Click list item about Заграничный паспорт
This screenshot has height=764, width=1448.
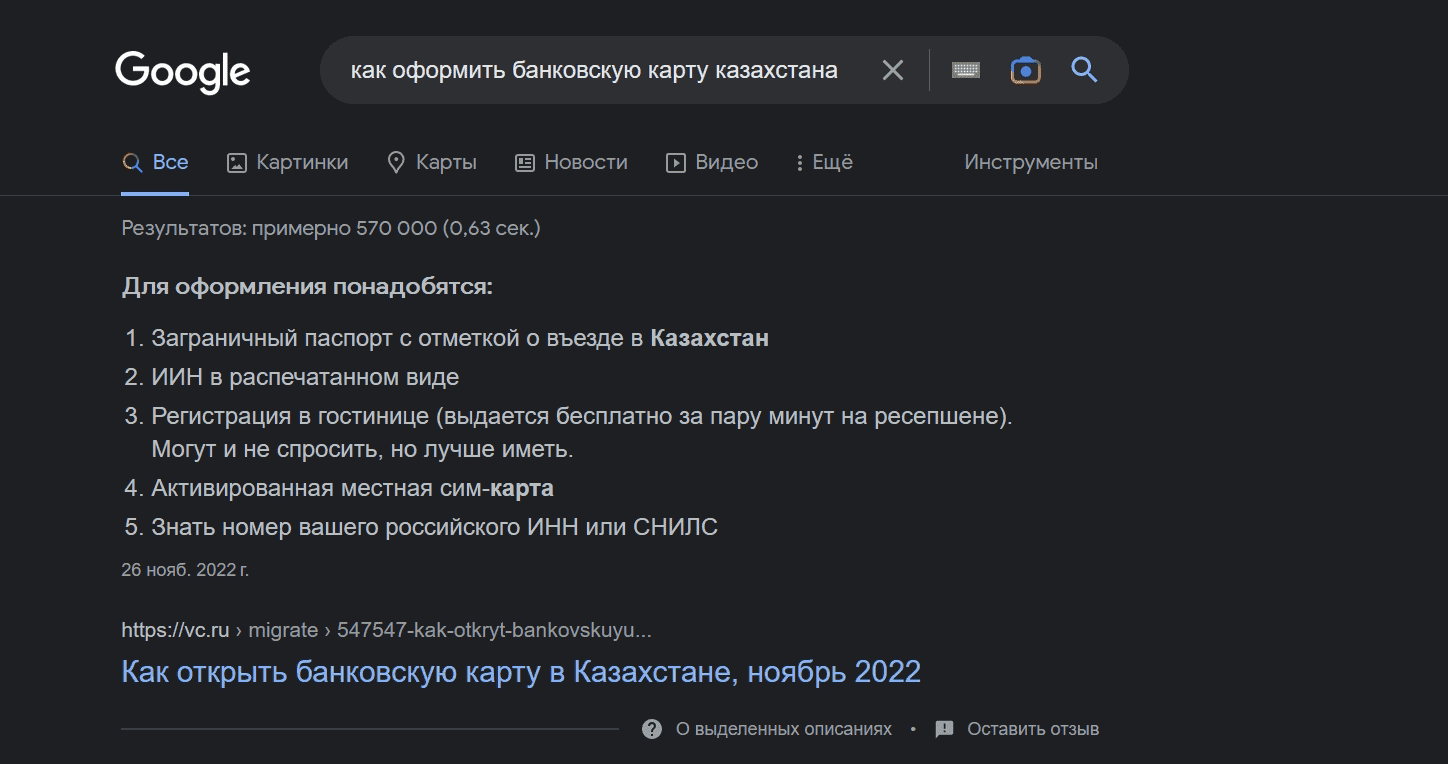(x=460, y=338)
